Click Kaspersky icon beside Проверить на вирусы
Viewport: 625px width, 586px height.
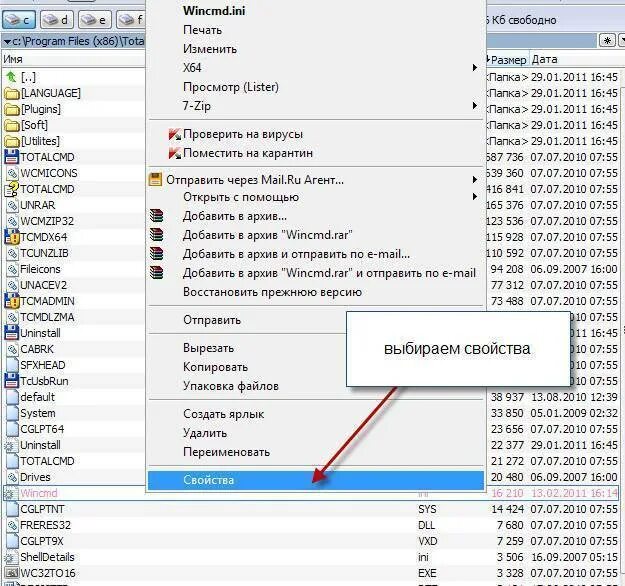[x=175, y=134]
